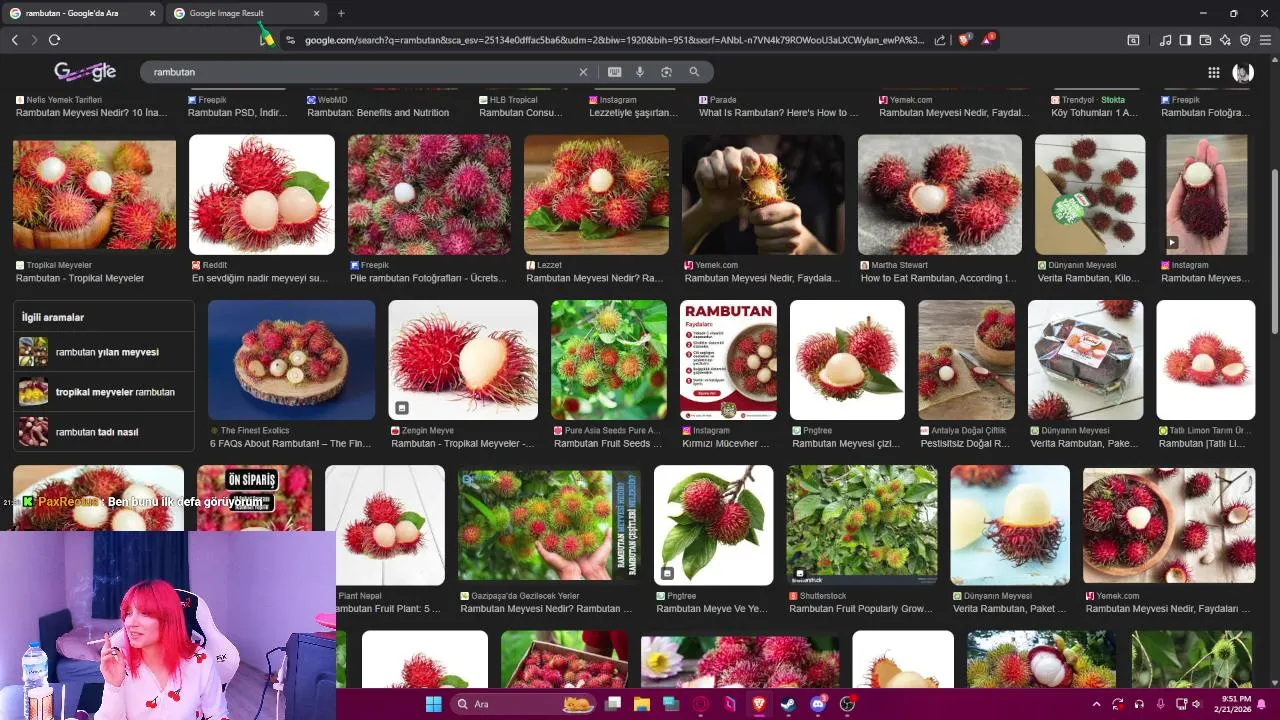The width and height of the screenshot is (1280, 720).
Task: Click the Windows taskbar 'Ara' search box
Action: point(523,704)
